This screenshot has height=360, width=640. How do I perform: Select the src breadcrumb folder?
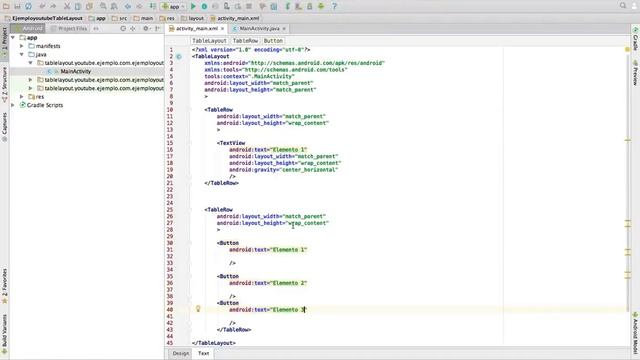[119, 18]
